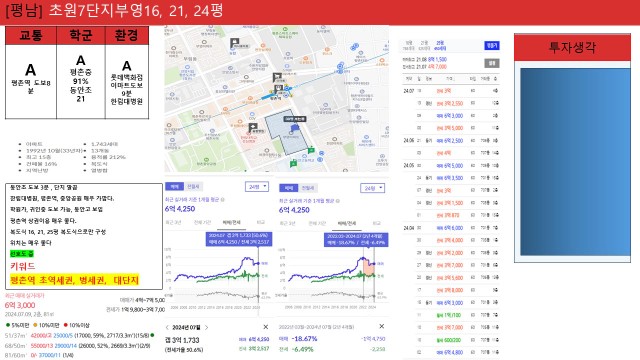Click the yellow highlighted keyword line

click(75, 280)
